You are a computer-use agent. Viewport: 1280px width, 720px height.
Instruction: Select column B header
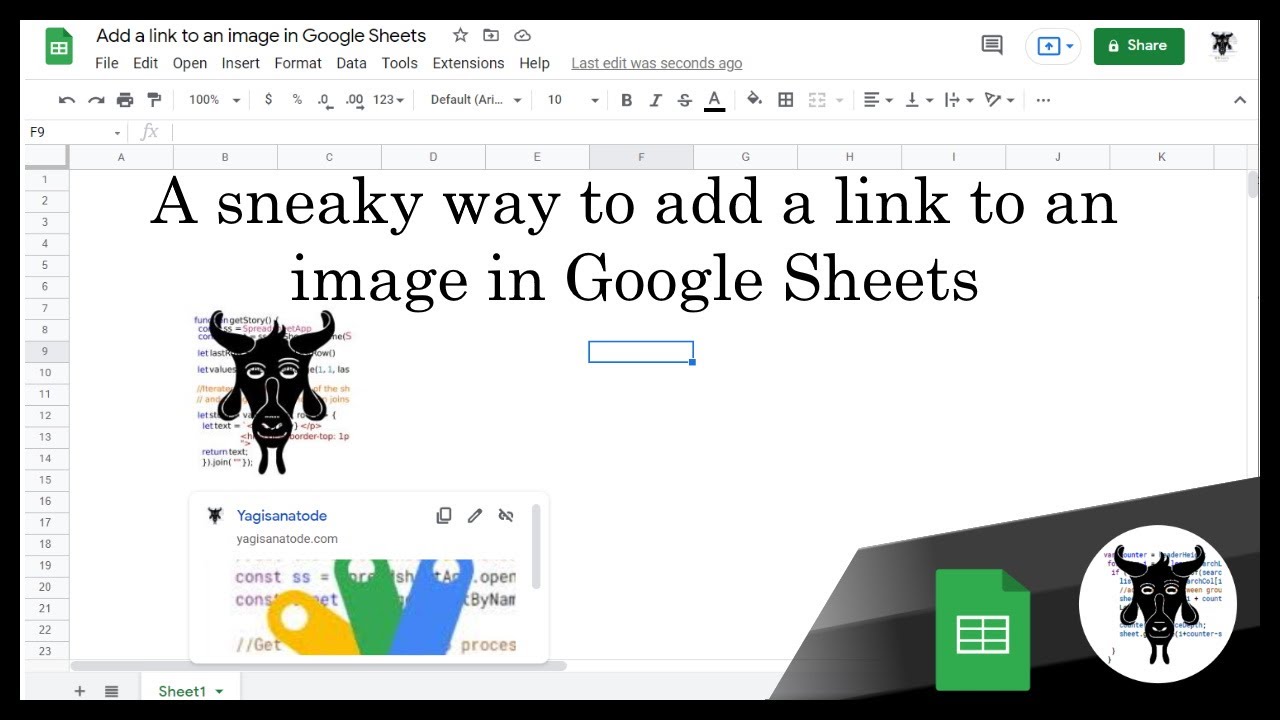225,157
